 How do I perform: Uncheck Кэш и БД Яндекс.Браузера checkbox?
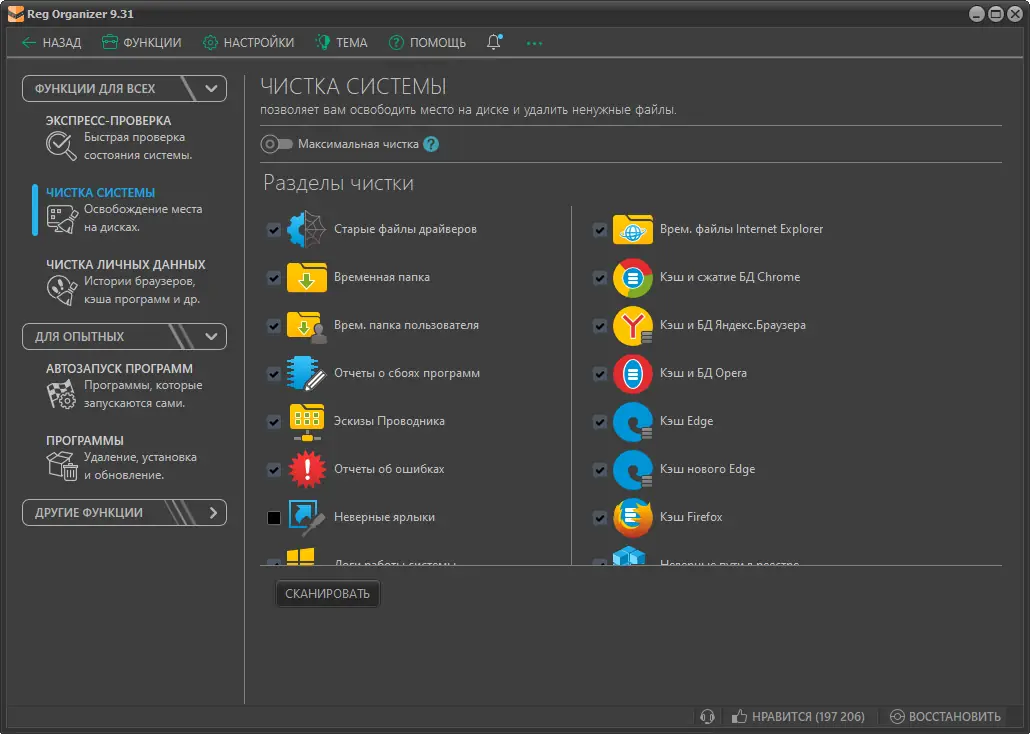[x=600, y=326]
